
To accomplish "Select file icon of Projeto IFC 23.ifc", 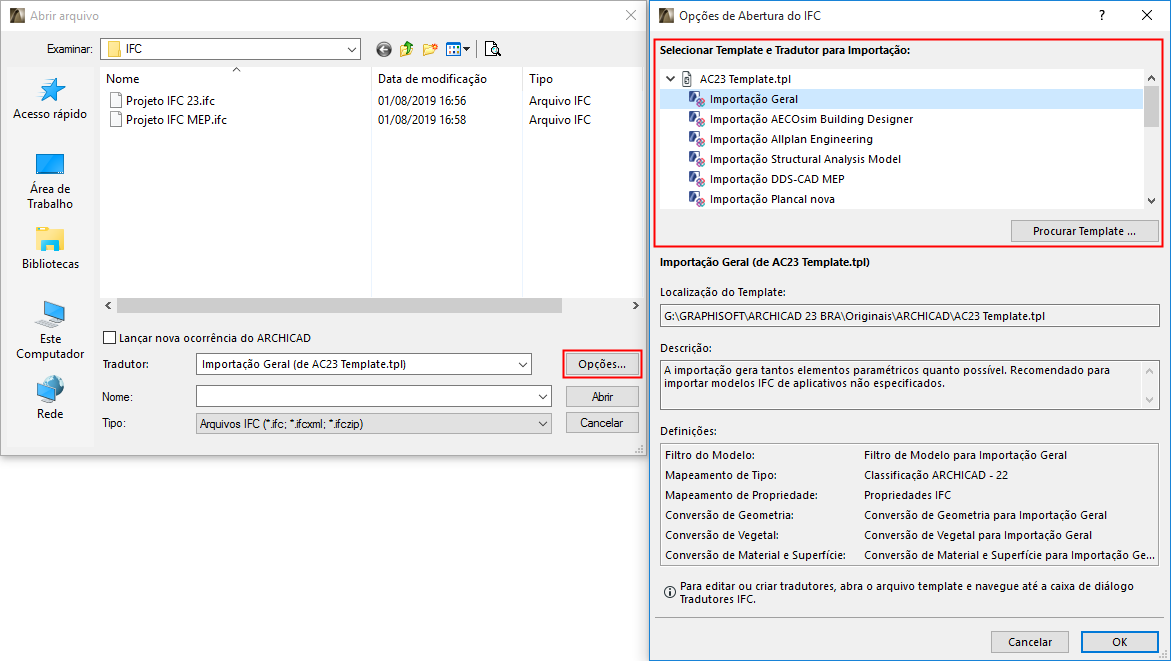I will [x=115, y=100].
